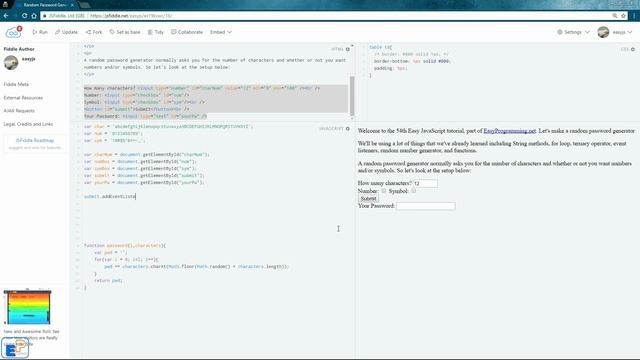Click the submit.addEventListe line in the JavaScript editor
Screen dimensions: 640x360
pos(110,196)
